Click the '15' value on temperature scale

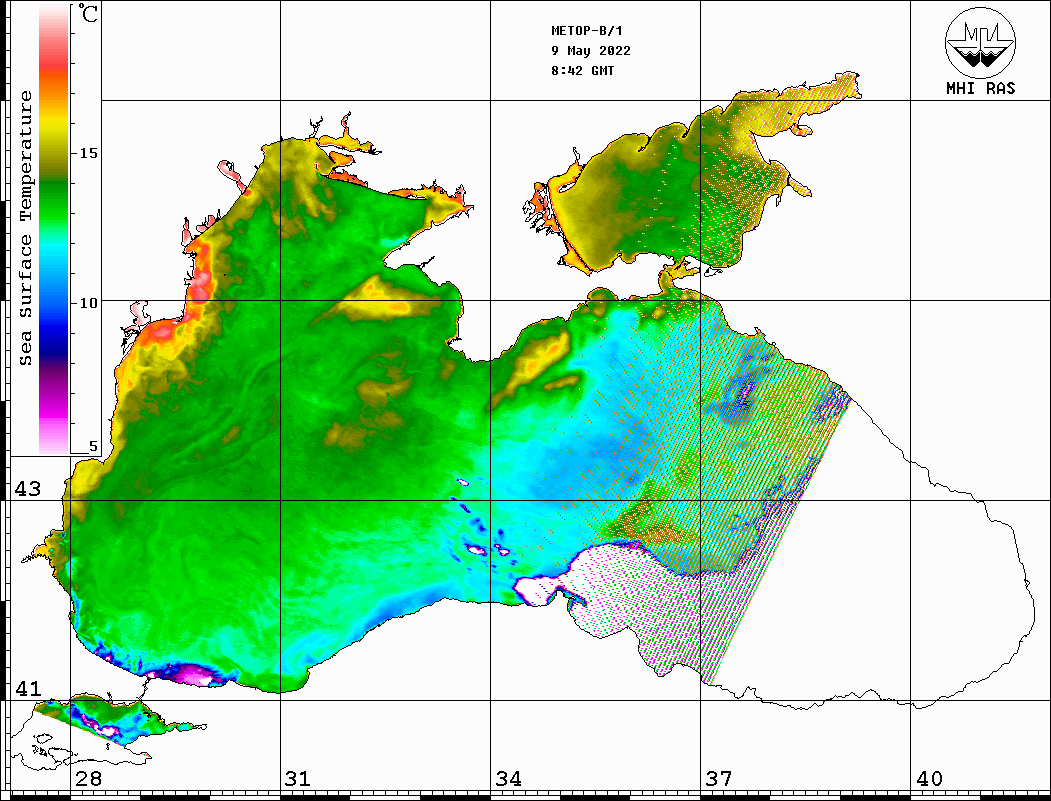pos(88,153)
